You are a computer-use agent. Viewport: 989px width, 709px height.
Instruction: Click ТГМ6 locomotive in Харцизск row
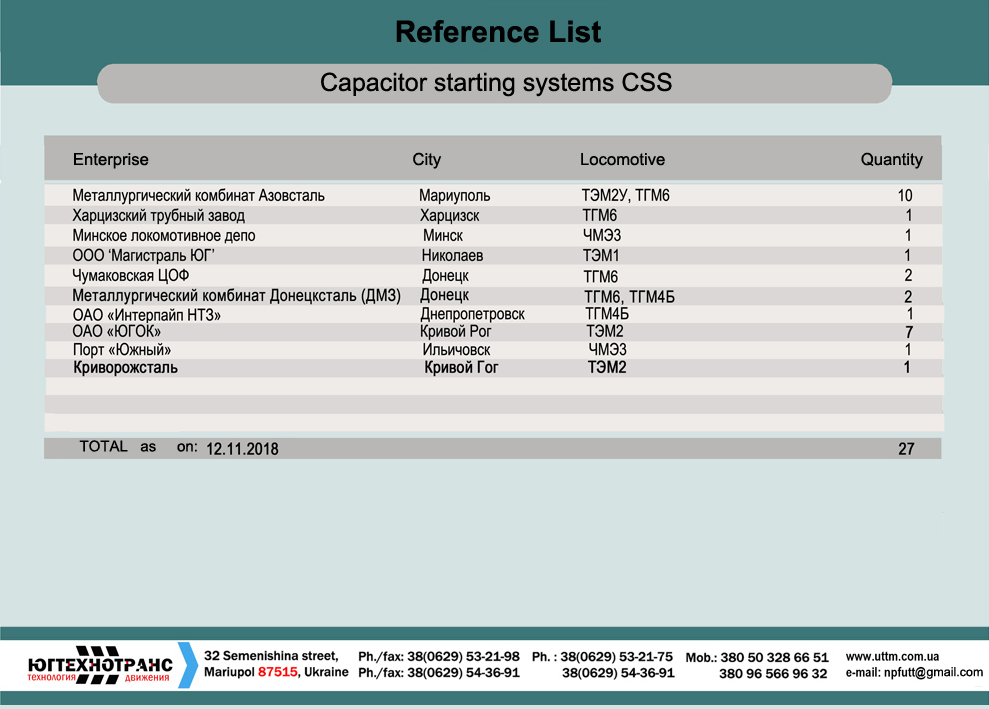coord(599,216)
